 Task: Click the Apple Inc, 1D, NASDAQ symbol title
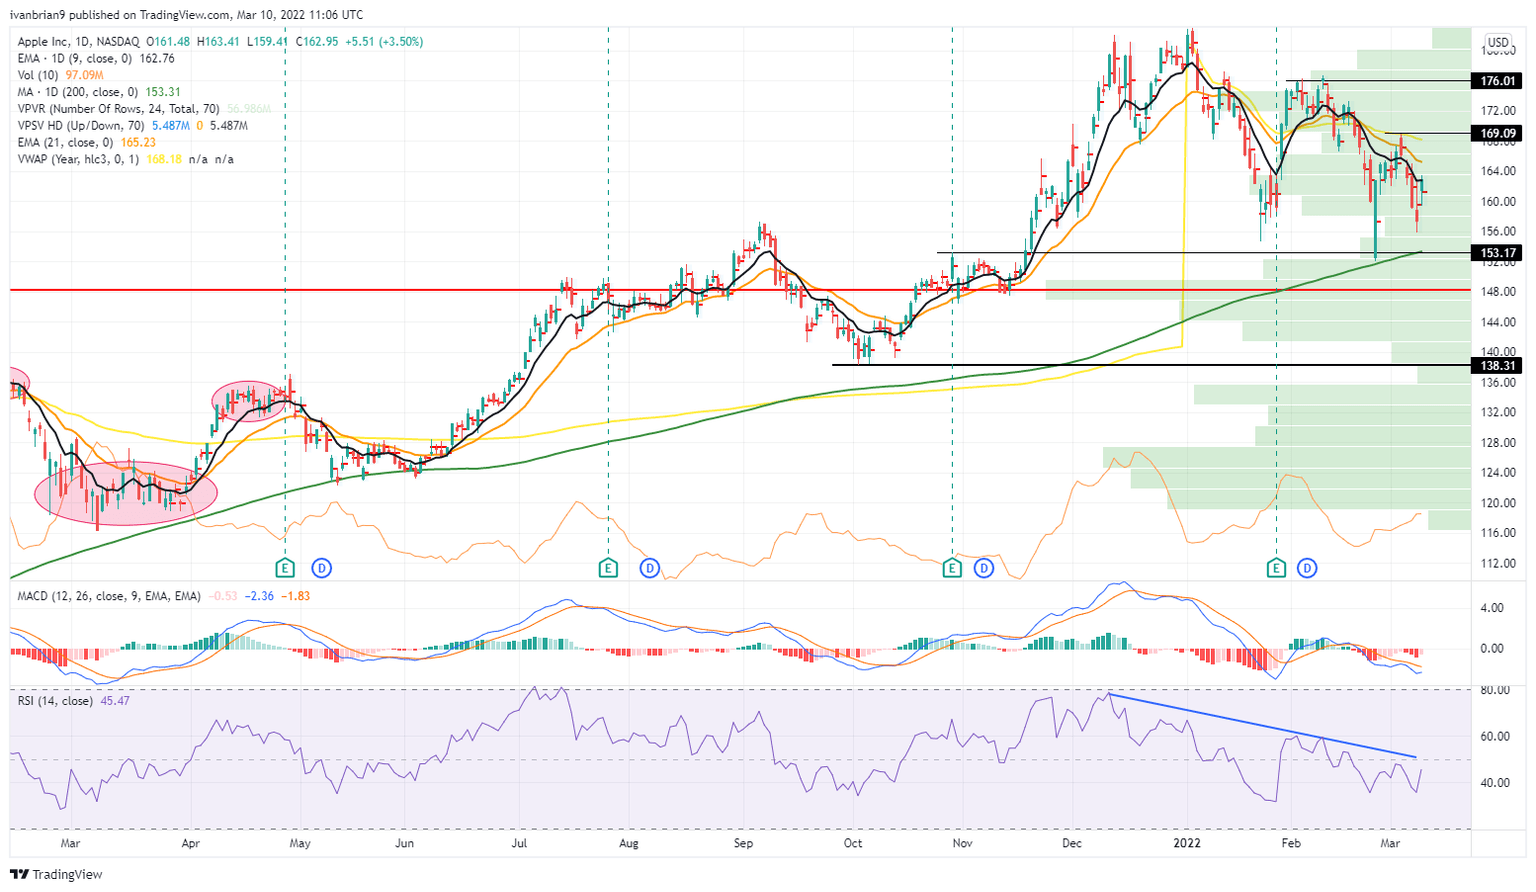click(x=79, y=42)
